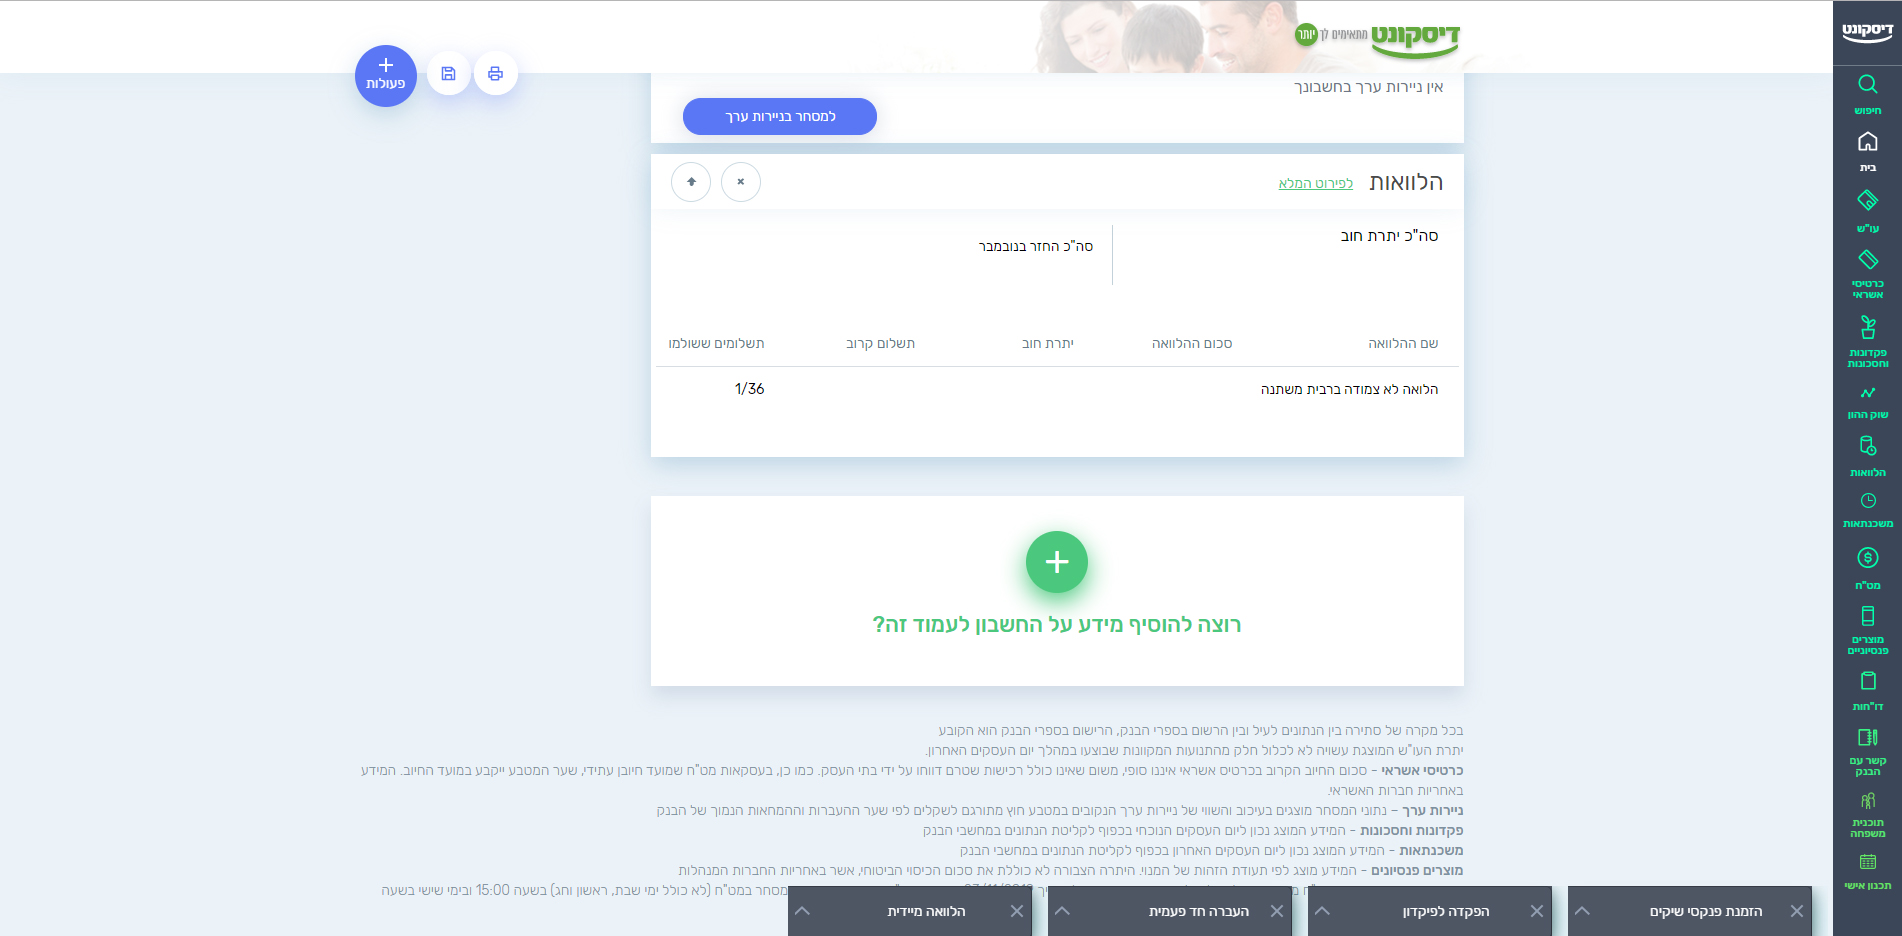Click the 'הלוואות' card heading
The height and width of the screenshot is (936, 1902).
click(1406, 182)
